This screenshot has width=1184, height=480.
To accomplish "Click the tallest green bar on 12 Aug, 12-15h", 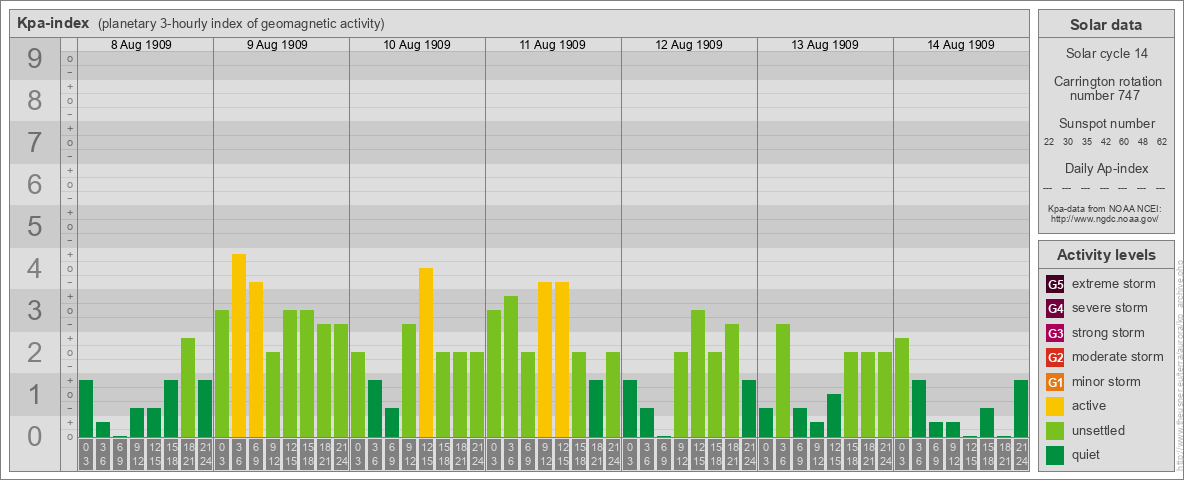I will pos(698,374).
